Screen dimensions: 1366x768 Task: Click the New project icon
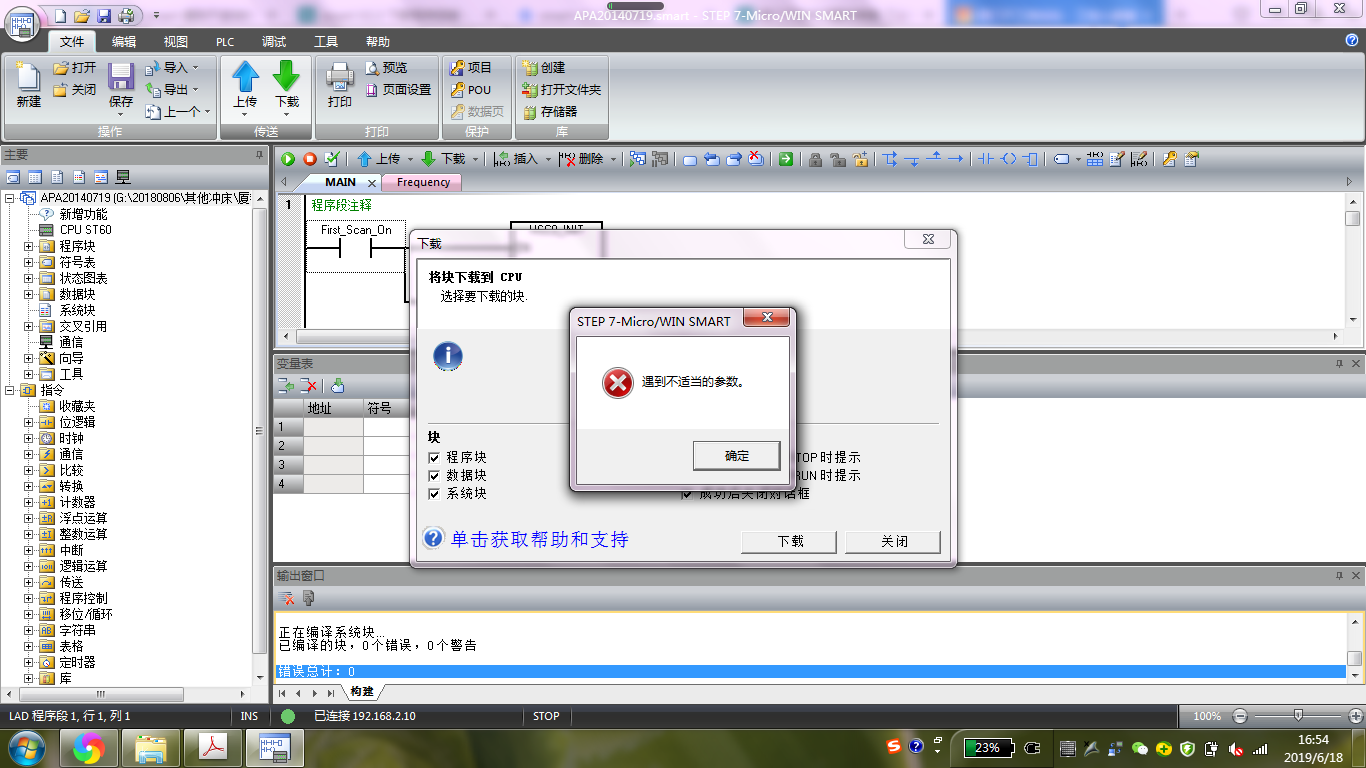[x=28, y=79]
